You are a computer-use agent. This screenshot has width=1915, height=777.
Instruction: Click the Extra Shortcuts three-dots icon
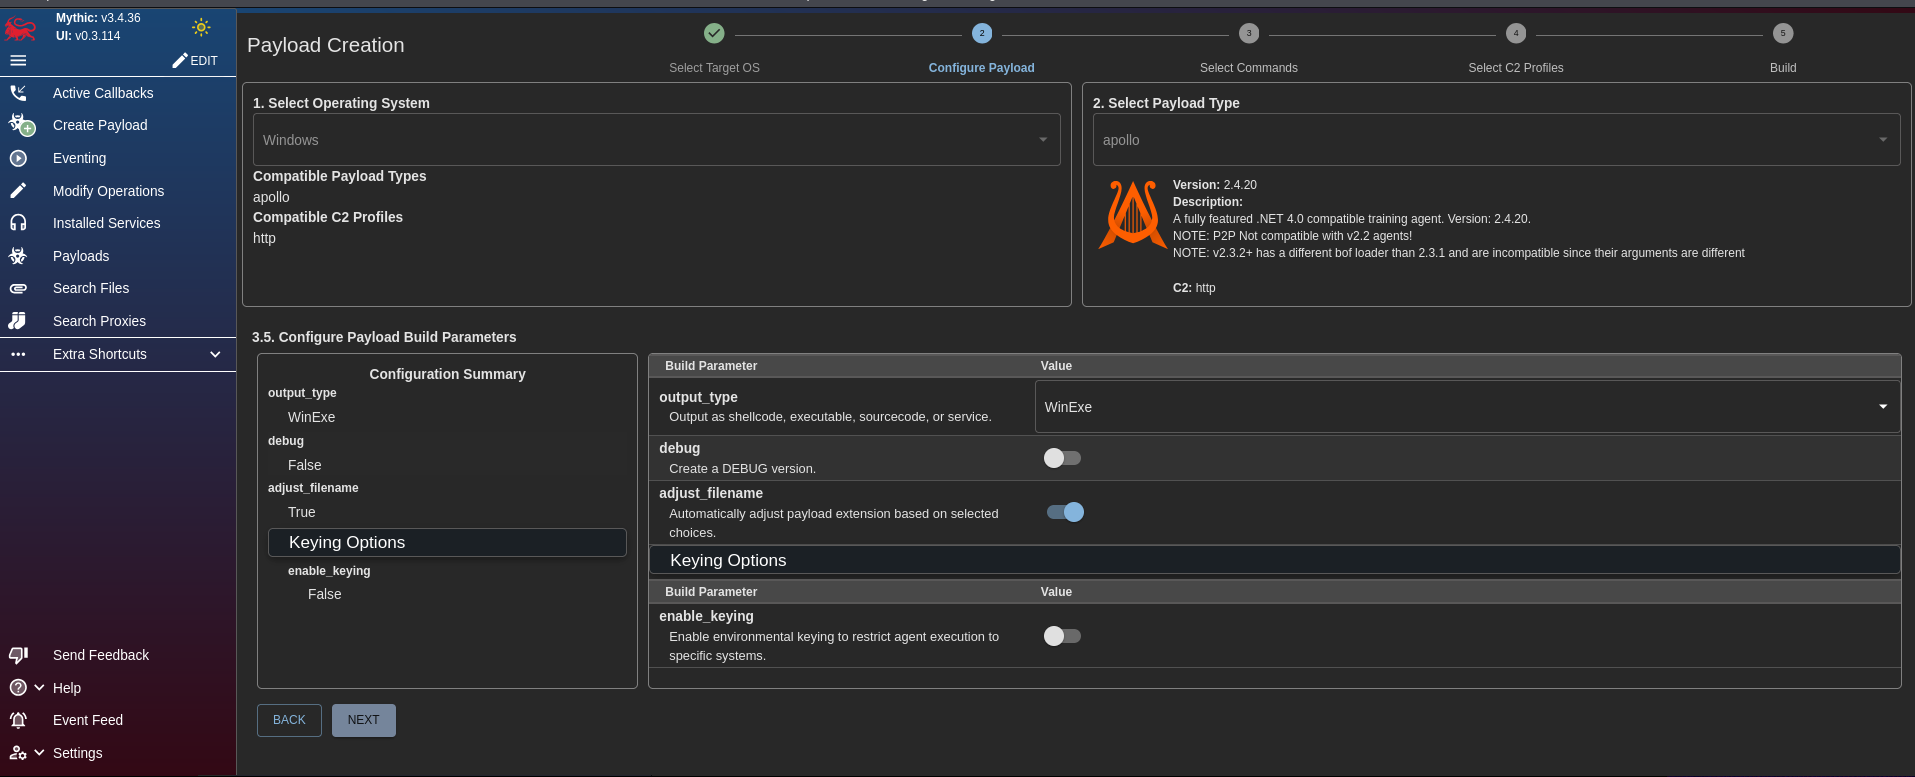(18, 354)
